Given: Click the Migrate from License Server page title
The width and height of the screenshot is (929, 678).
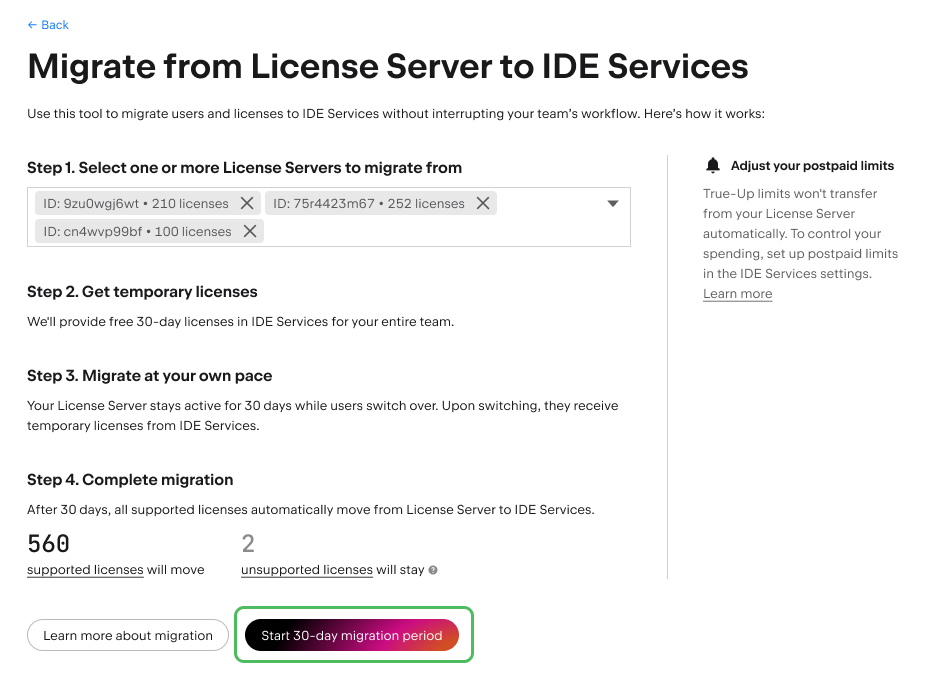Looking at the screenshot, I should point(388,67).
